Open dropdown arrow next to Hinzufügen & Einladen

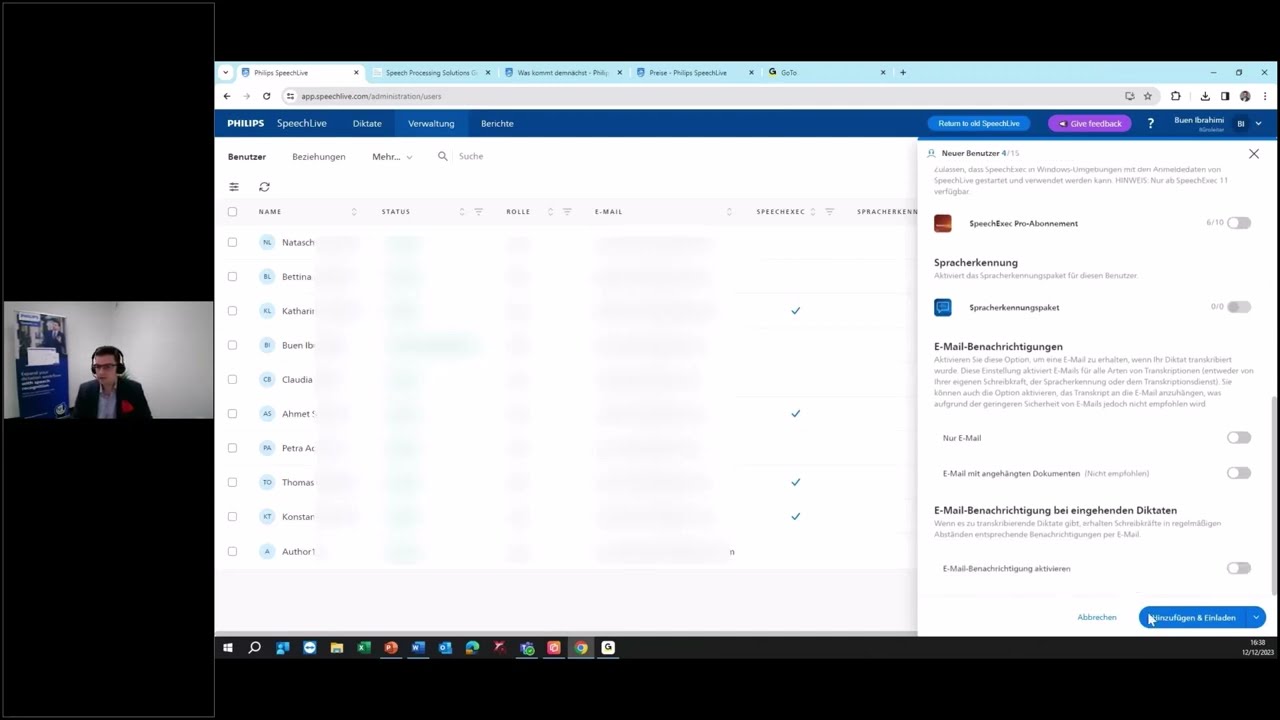click(1256, 618)
